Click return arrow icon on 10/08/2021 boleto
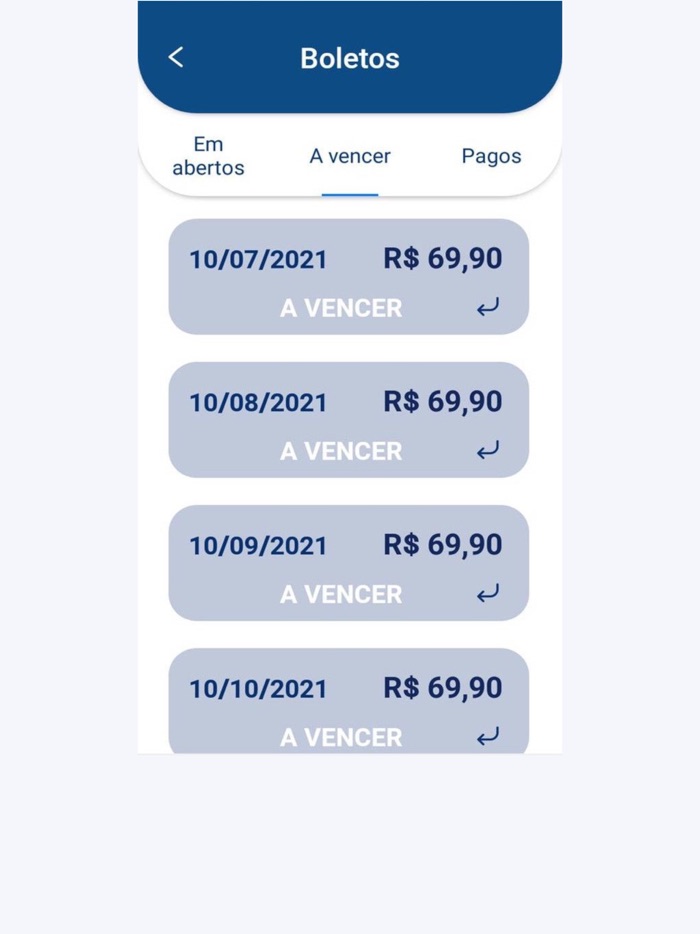This screenshot has width=700, height=934. coord(487,451)
